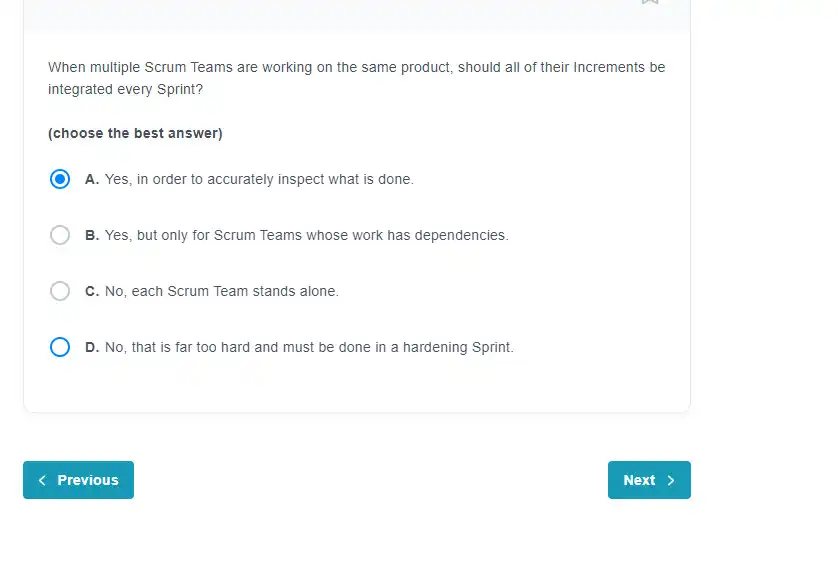Go to the Next question
Image resolution: width=838 pixels, height=572 pixels.
click(649, 480)
